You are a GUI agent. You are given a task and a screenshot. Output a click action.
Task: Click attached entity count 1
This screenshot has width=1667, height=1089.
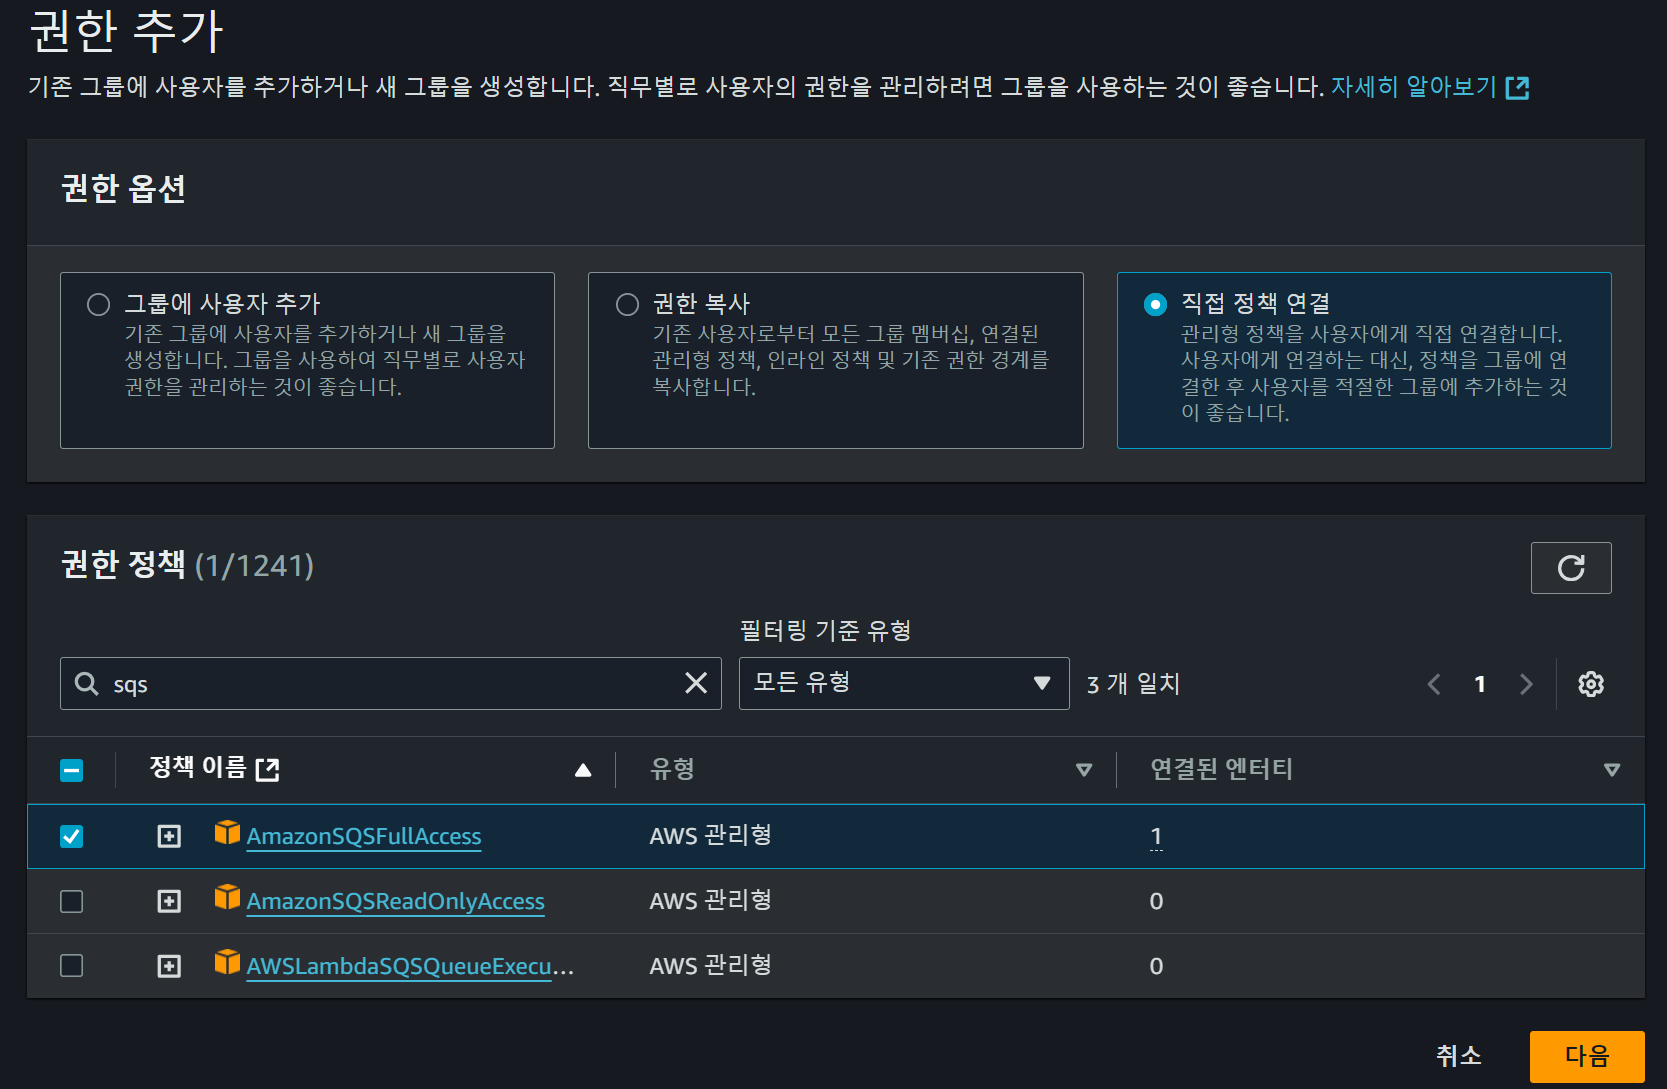[1156, 837]
